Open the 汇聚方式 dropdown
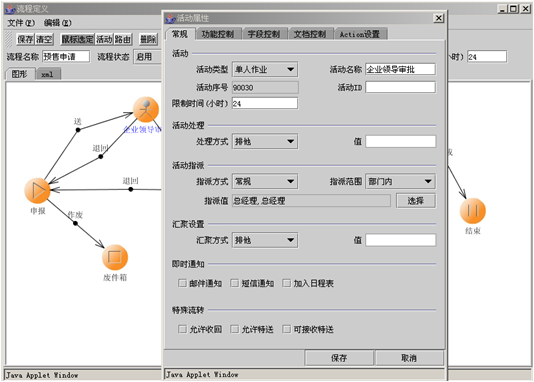Viewport: 534px width, 382px height. click(x=265, y=240)
